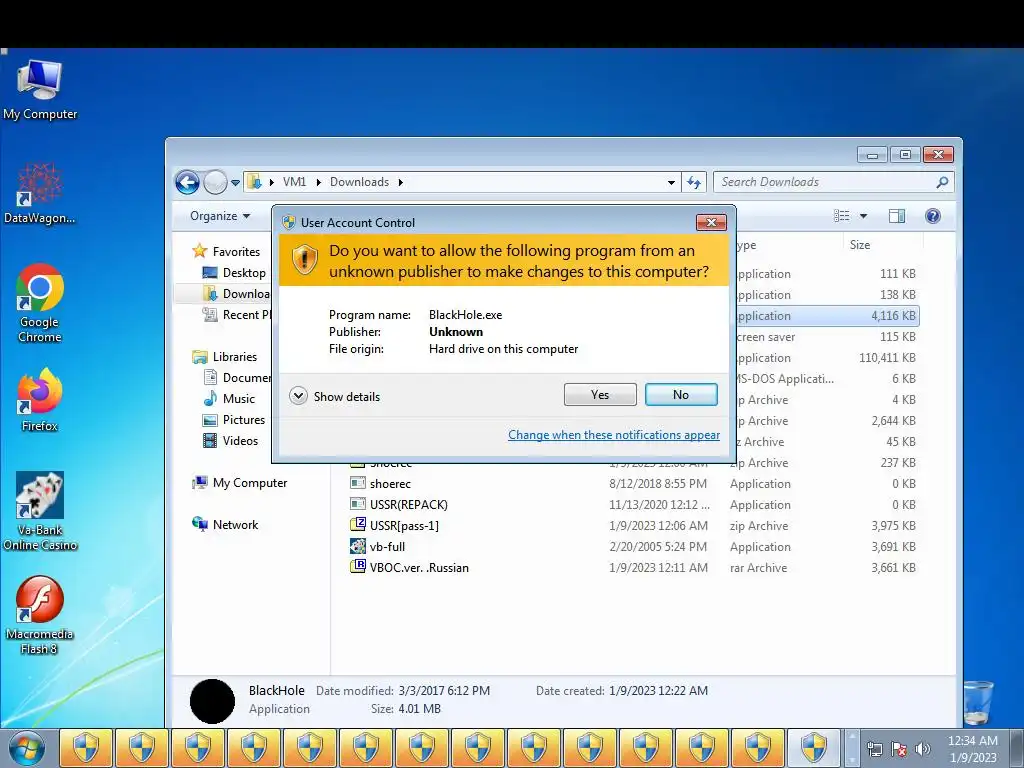Image resolution: width=1024 pixels, height=768 pixels.
Task: Click inside Search Downloads field
Action: (823, 182)
